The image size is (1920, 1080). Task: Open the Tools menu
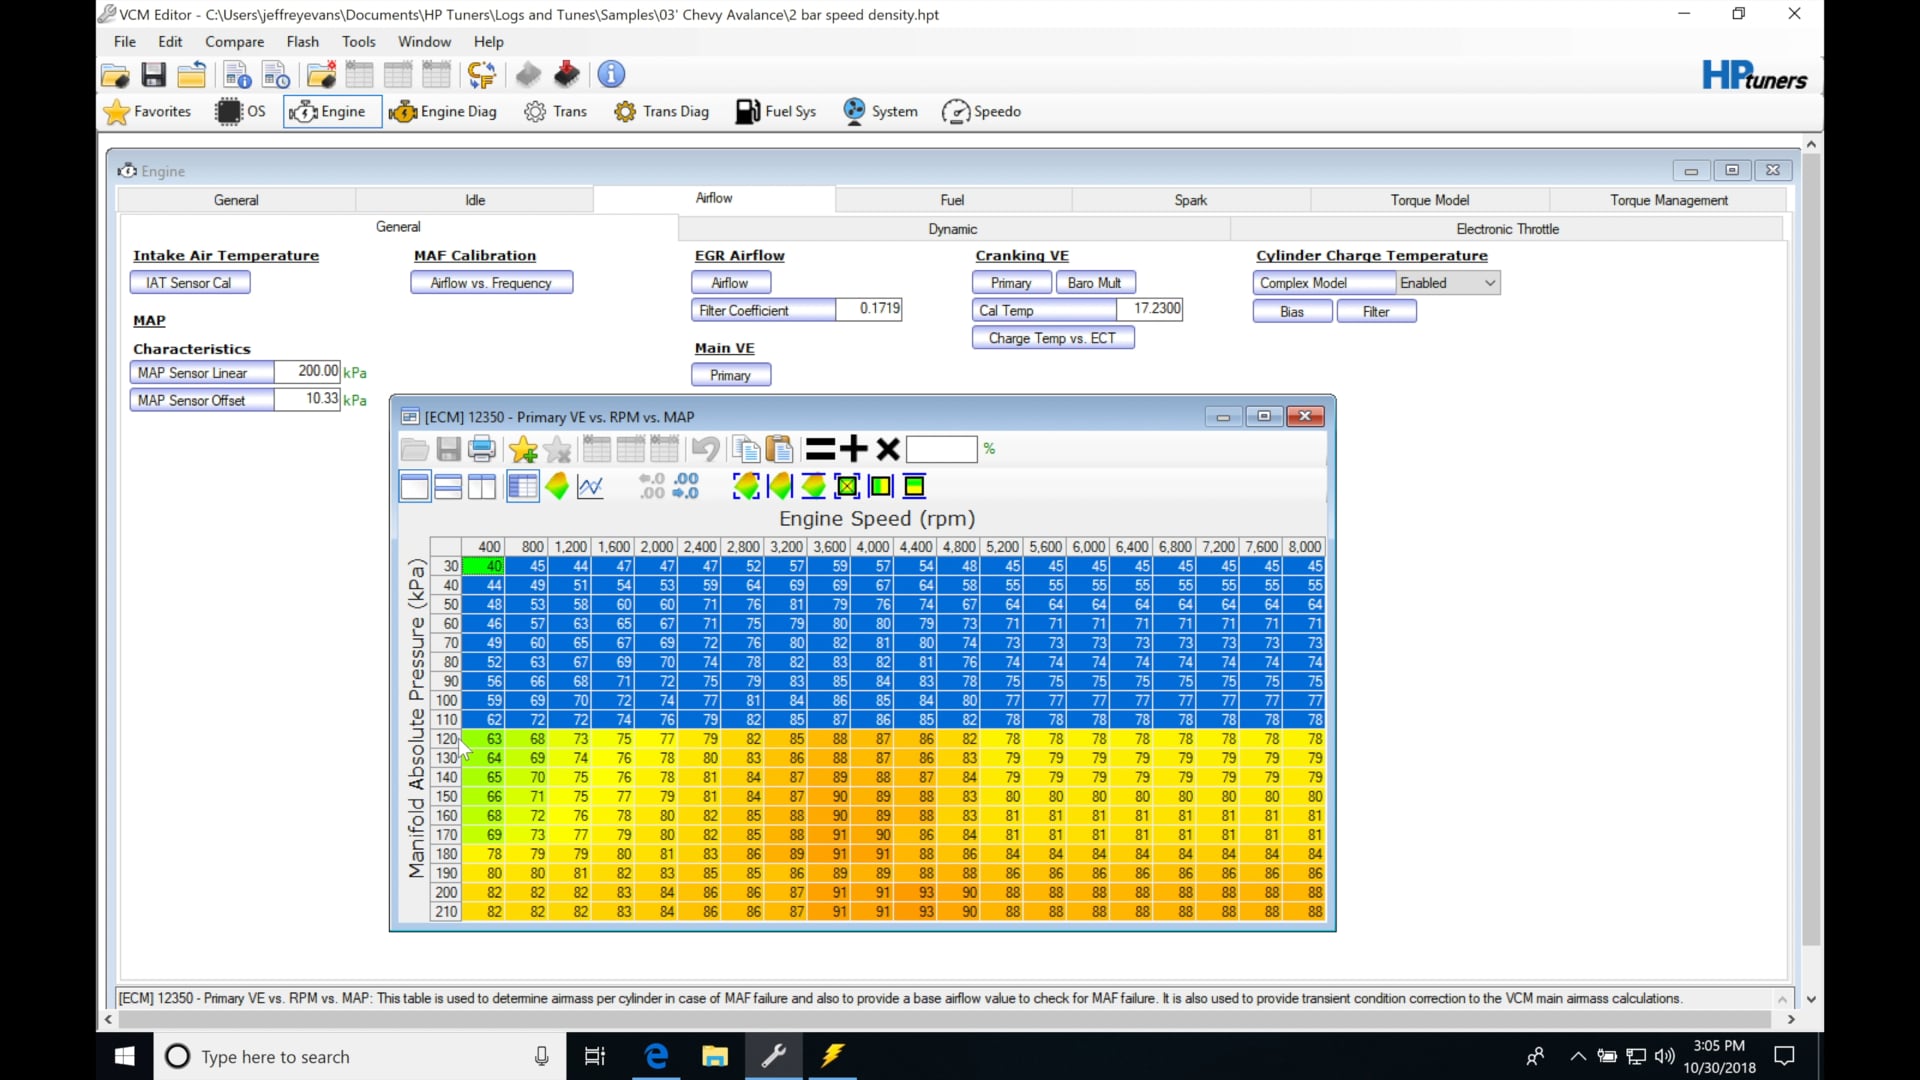click(358, 41)
